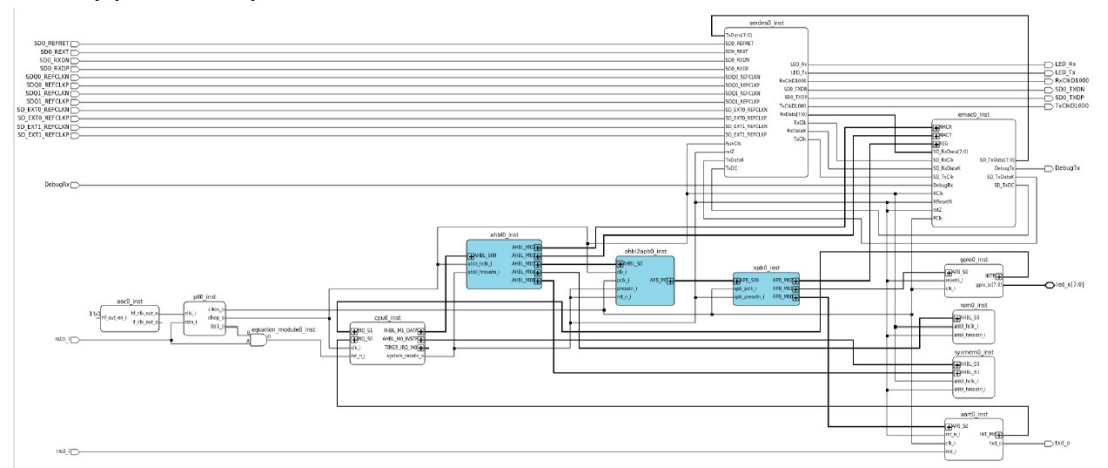Expand the AHBL_S00 bus on ahbl0_inst

coord(471,255)
